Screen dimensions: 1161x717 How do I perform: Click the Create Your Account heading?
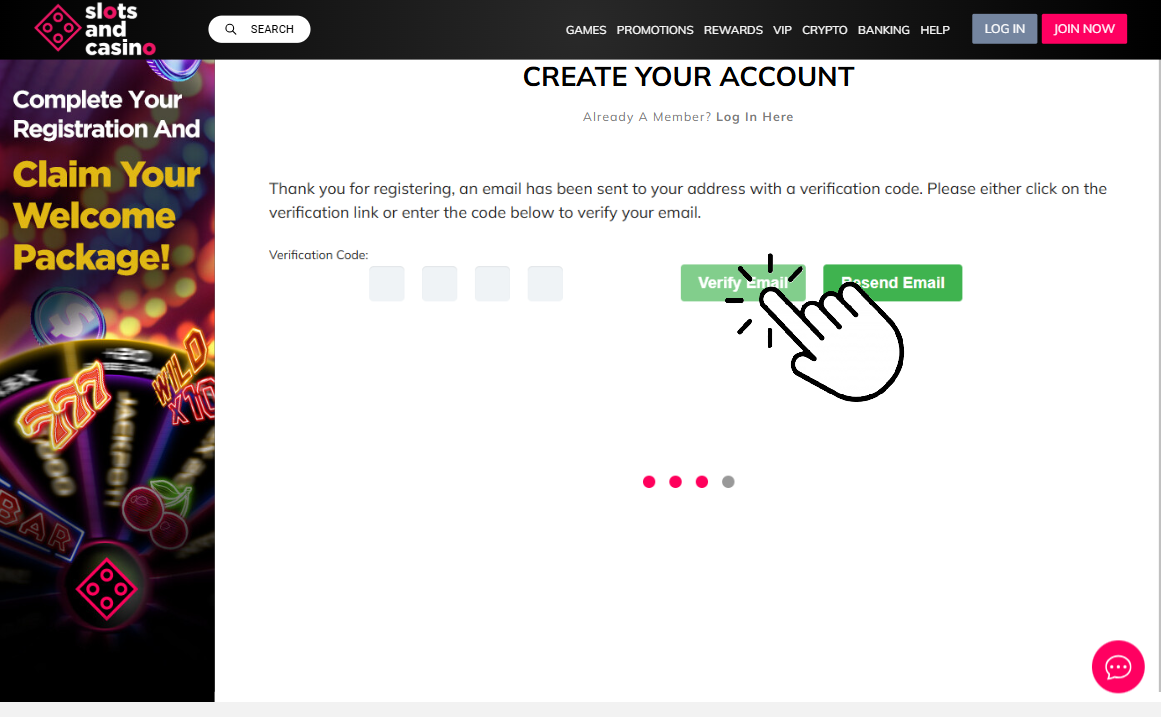click(689, 77)
